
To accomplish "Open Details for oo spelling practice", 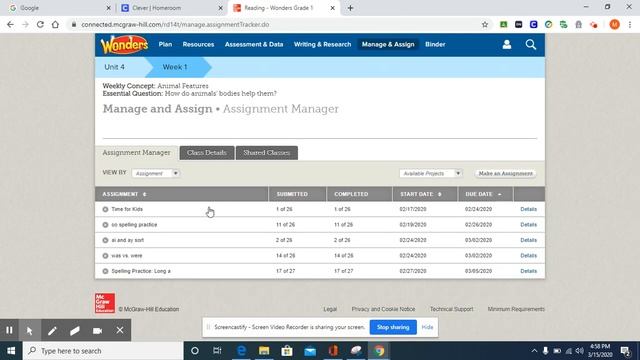I will tap(529, 225).
